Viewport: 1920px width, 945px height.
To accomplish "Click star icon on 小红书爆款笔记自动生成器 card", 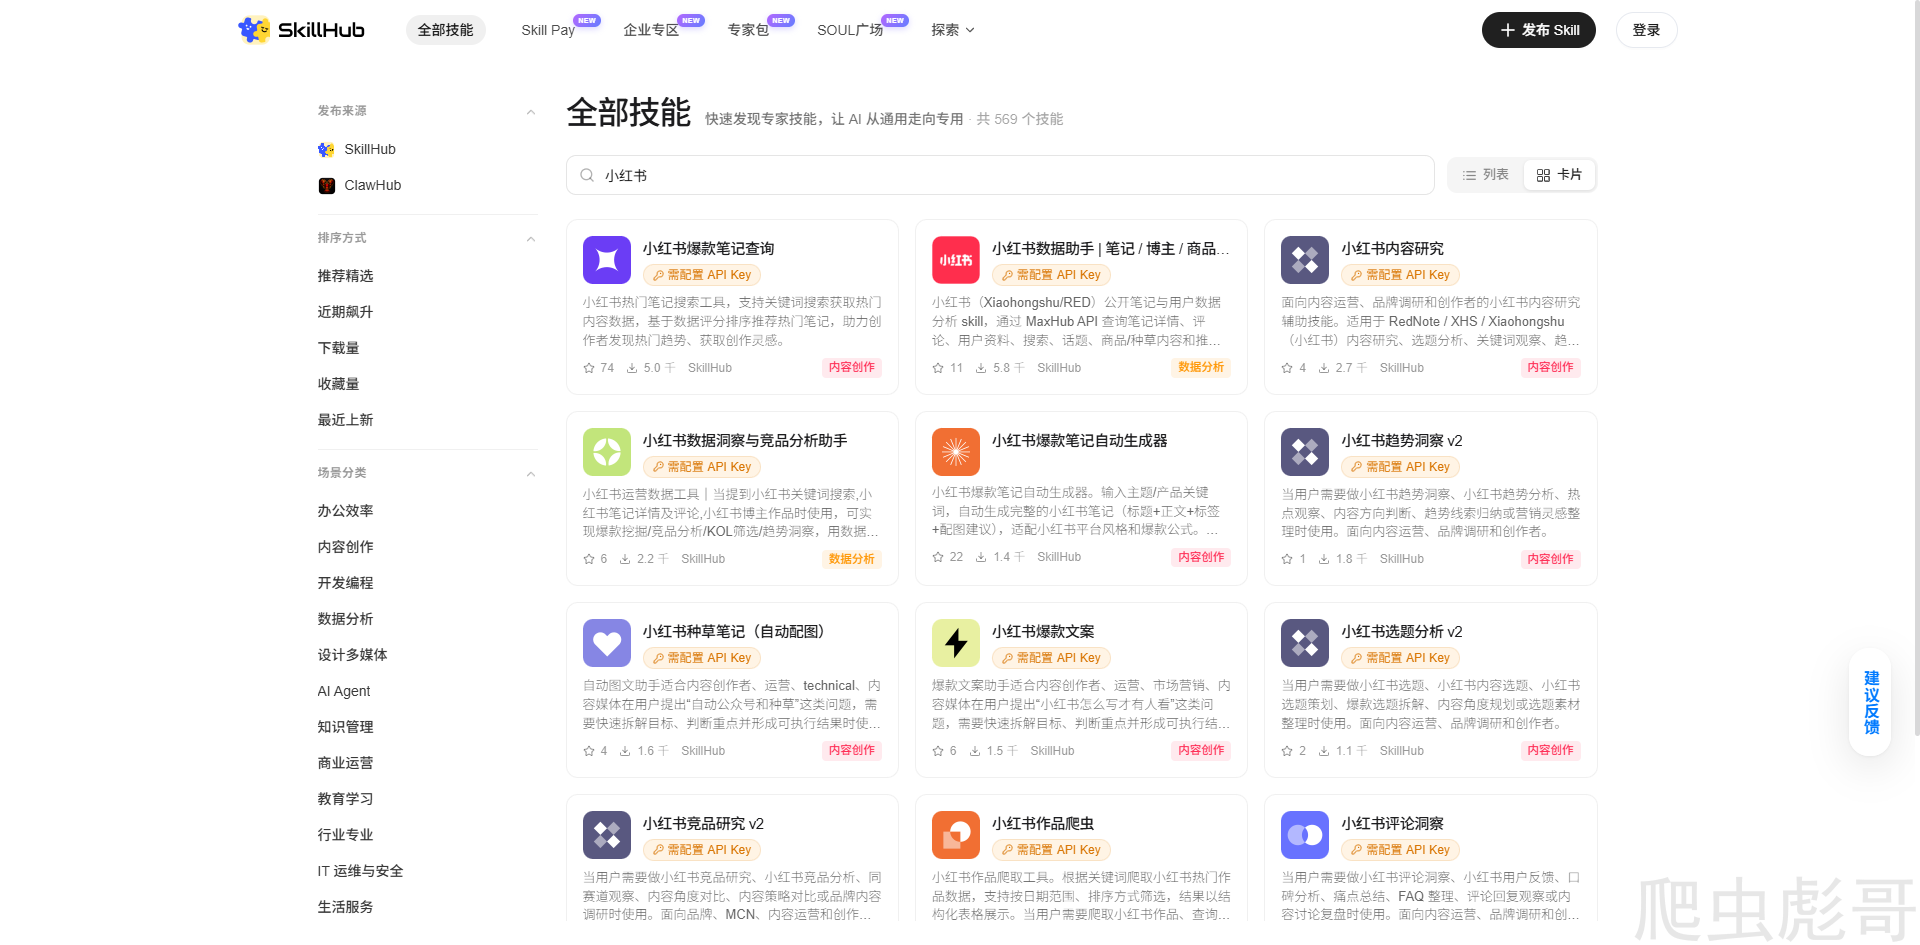I will 938,557.
